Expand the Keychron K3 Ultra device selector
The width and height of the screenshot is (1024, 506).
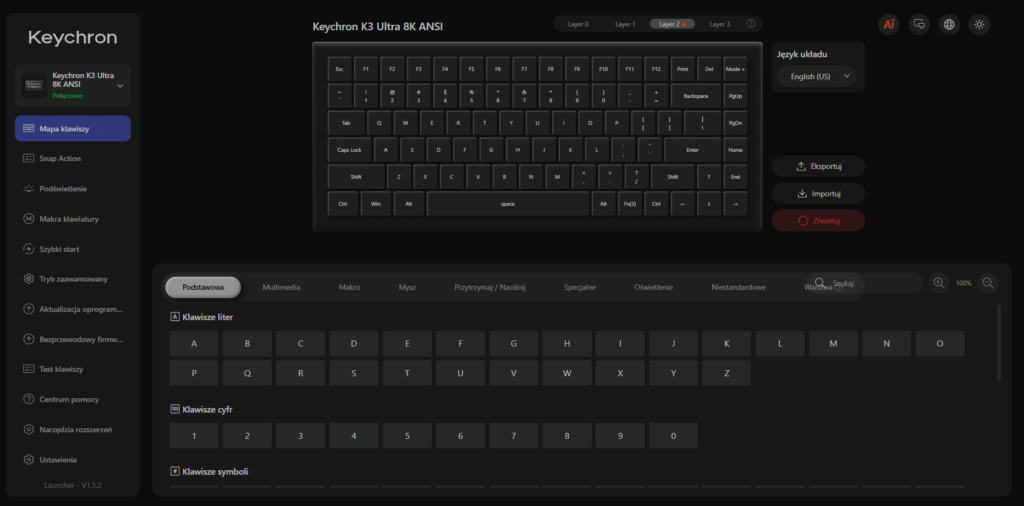pyautogui.click(x=120, y=86)
